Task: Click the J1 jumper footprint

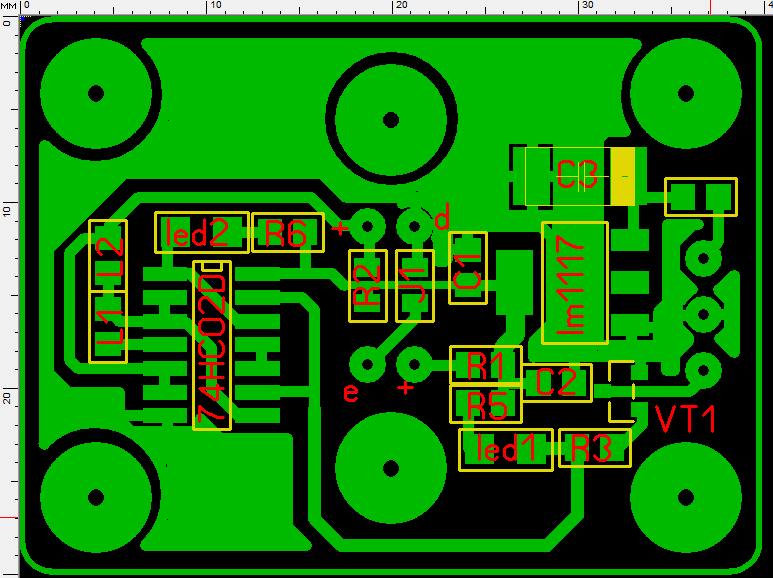Action: pos(415,286)
